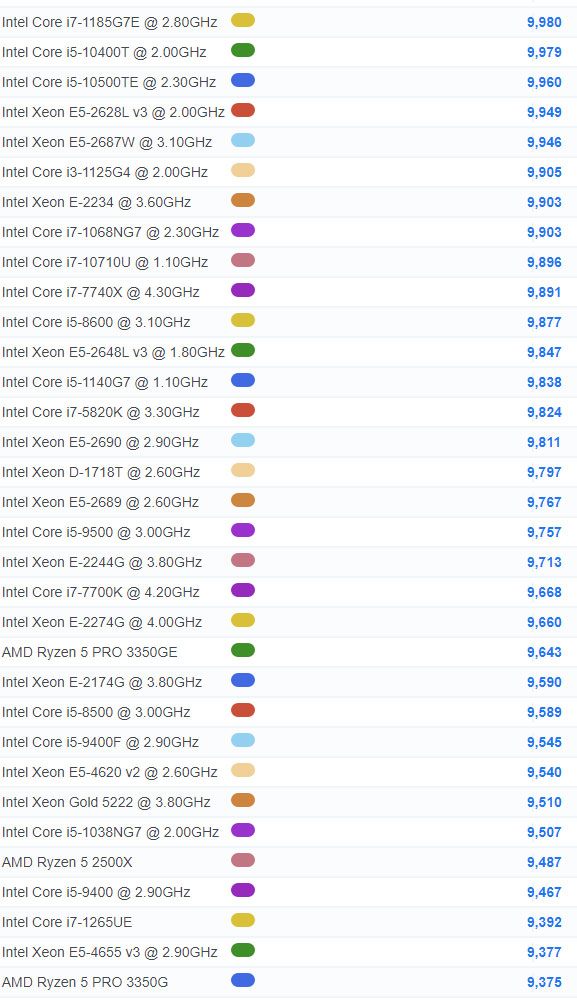The width and height of the screenshot is (577, 1000).
Task: Click score 9,903 for Core i7-1068NG7
Action: tap(544, 232)
